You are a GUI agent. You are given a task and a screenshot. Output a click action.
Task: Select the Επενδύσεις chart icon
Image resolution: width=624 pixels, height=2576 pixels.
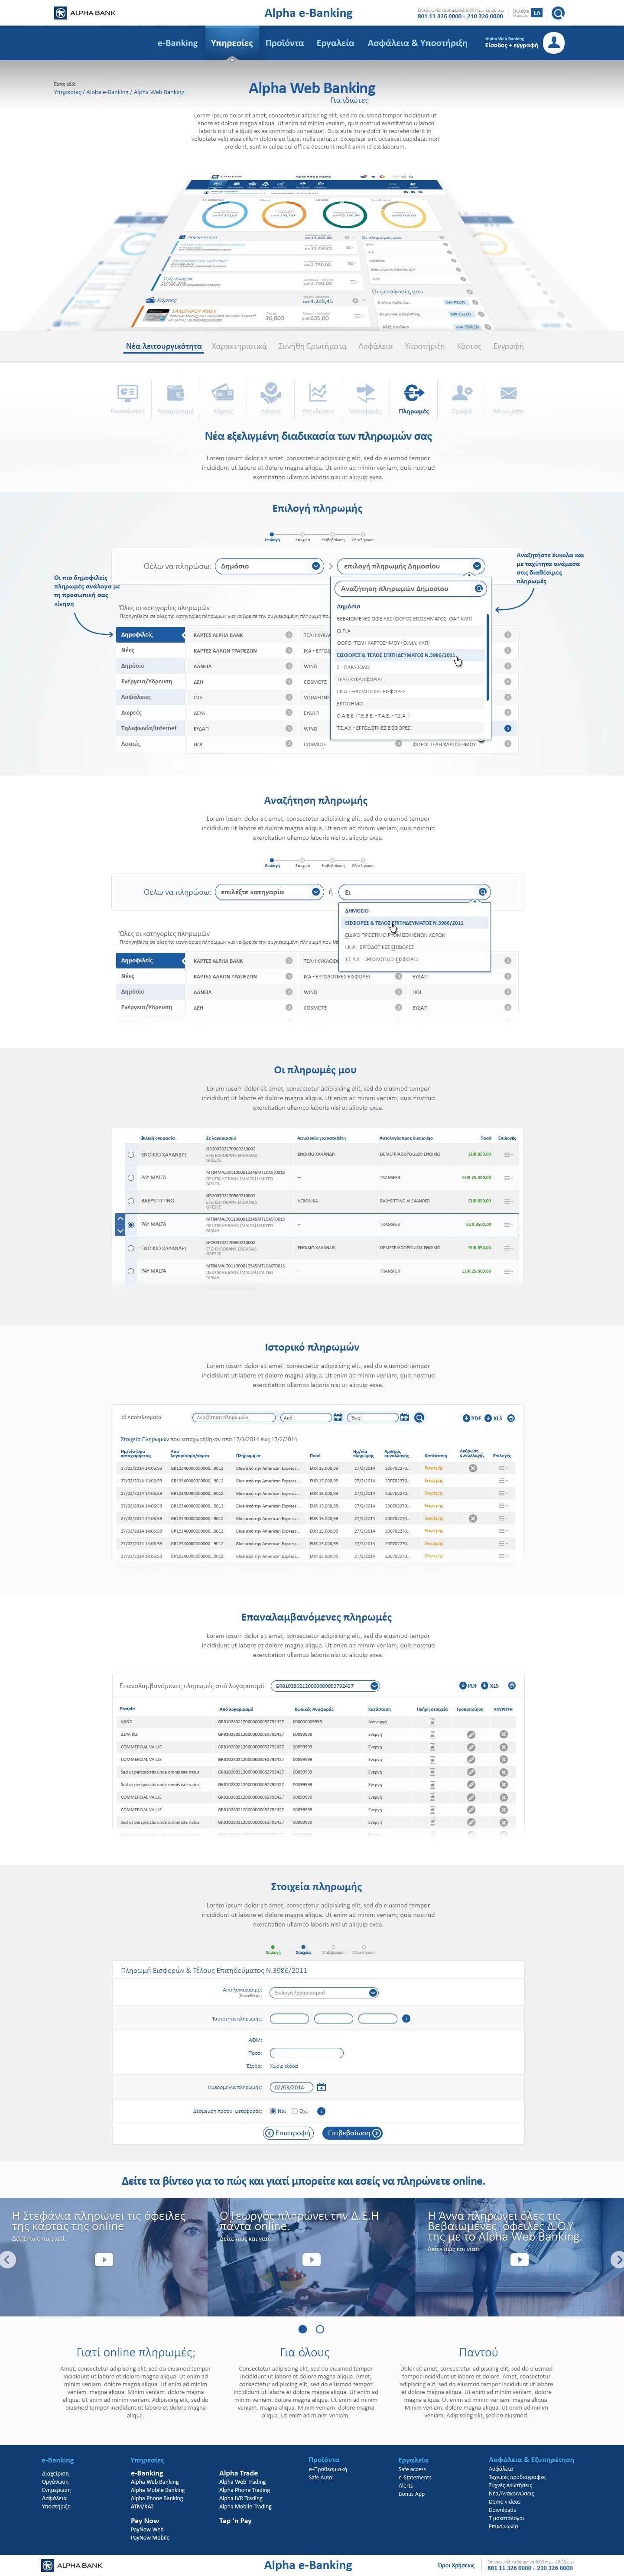coord(318,393)
